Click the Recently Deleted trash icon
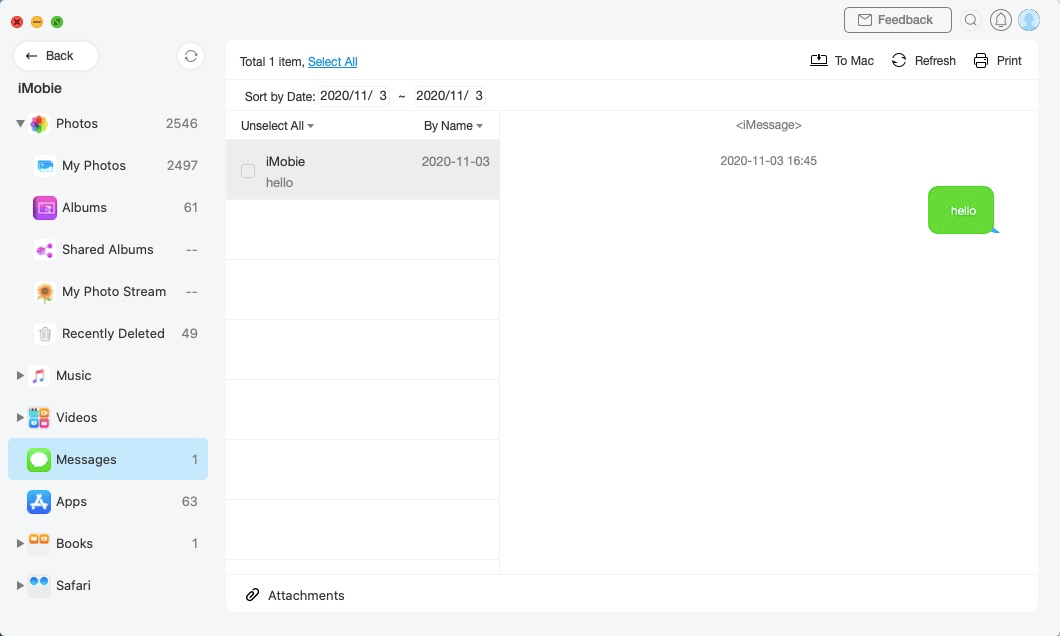 tap(45, 334)
